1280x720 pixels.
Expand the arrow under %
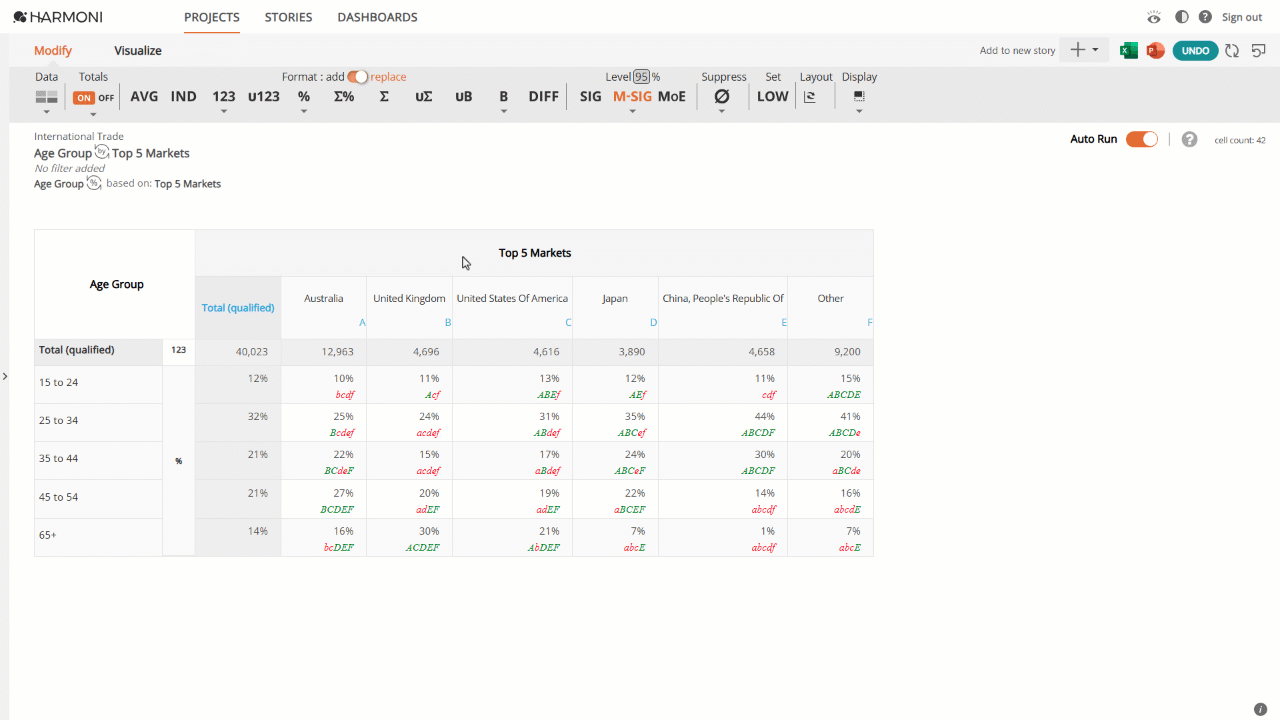[x=304, y=111]
